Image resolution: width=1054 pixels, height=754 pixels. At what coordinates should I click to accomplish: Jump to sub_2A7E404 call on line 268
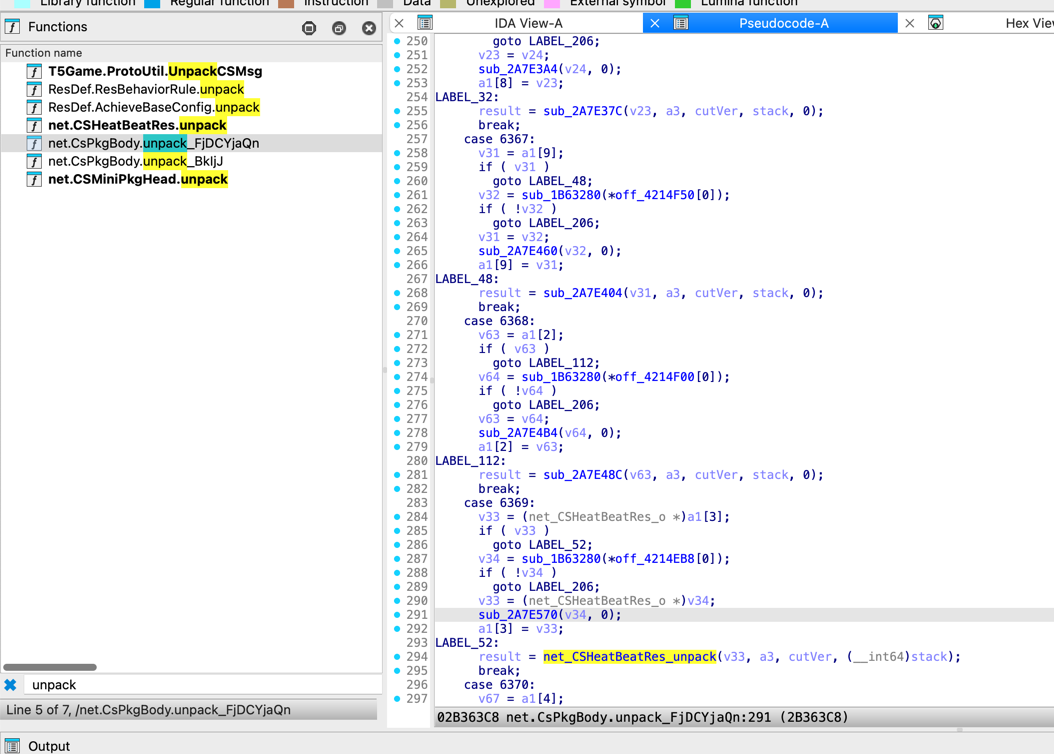pos(583,293)
